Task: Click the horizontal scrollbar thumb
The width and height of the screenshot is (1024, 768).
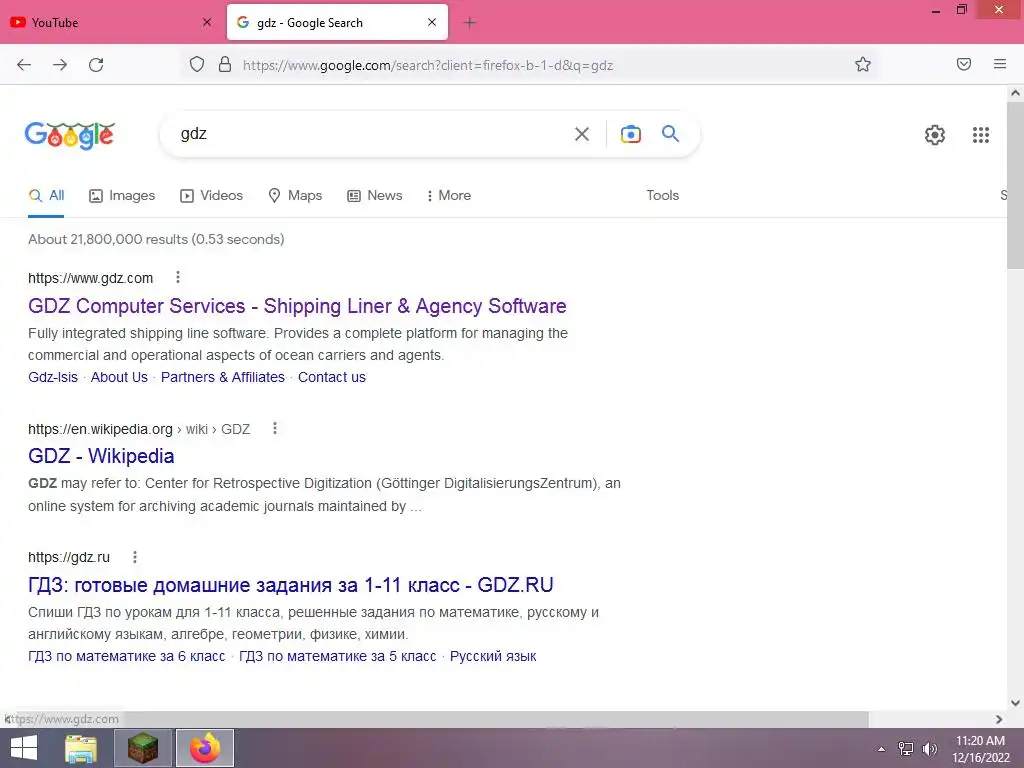Action: point(441,719)
